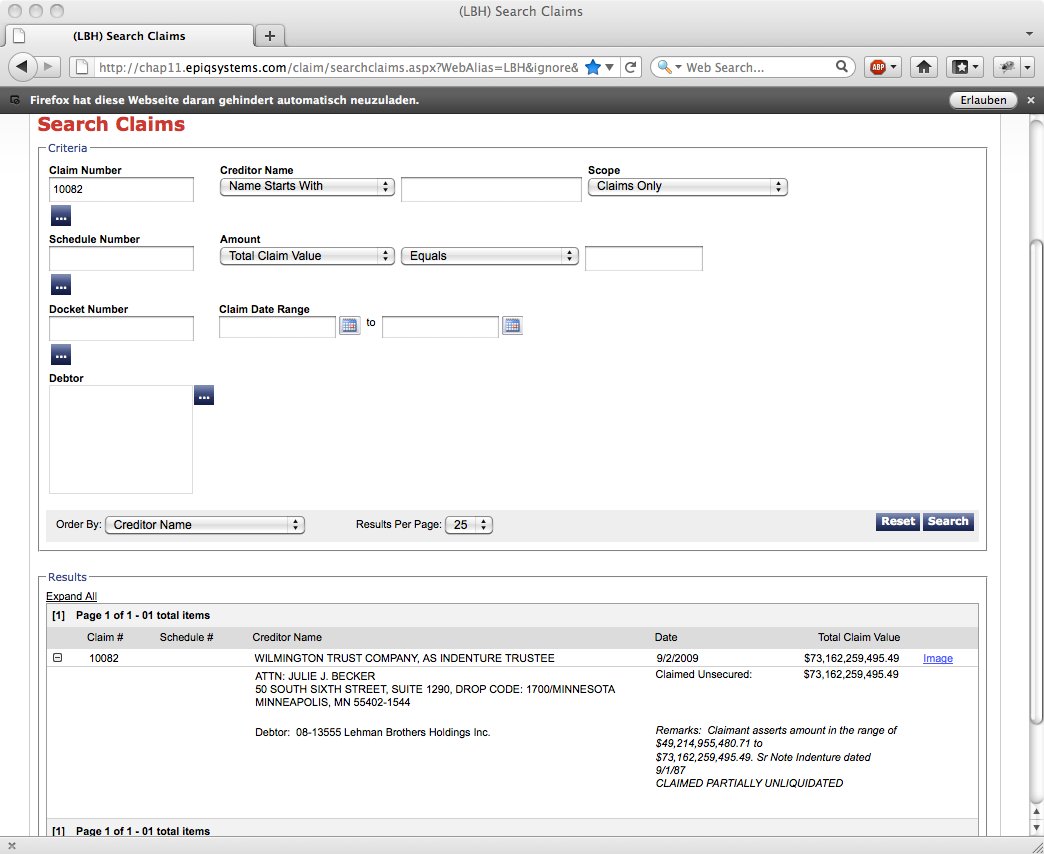Open the ellipsis button under Claim Number
Image resolution: width=1044 pixels, height=854 pixels.
(x=61, y=216)
